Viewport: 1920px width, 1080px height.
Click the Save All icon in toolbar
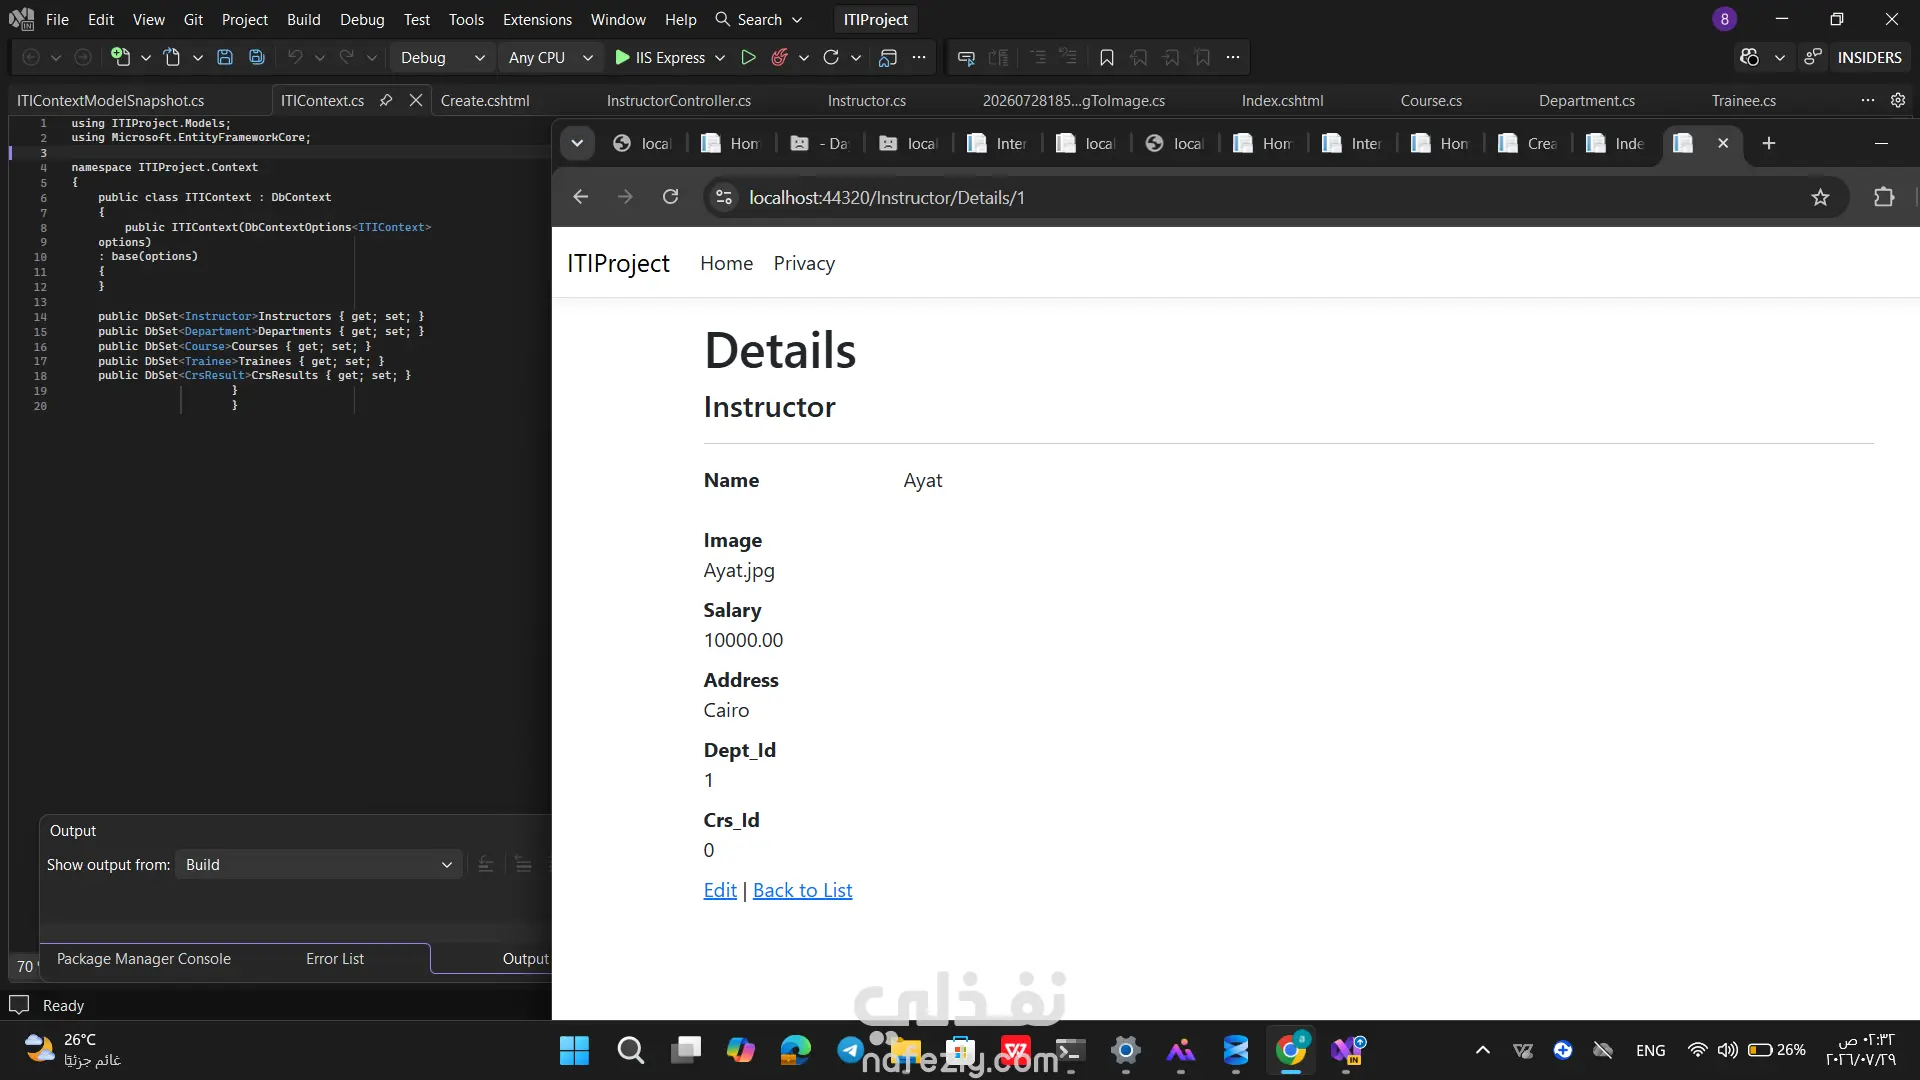257,58
